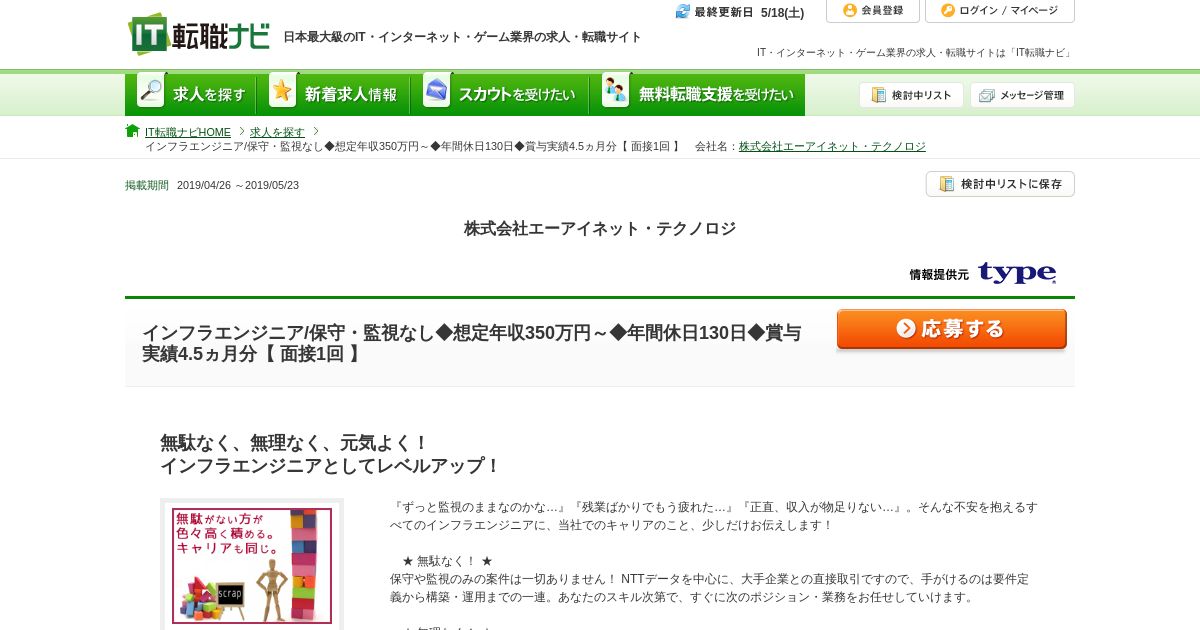The height and width of the screenshot is (630, 1200).
Task: Follow the 求人を探す breadcrumb link
Action: point(277,132)
